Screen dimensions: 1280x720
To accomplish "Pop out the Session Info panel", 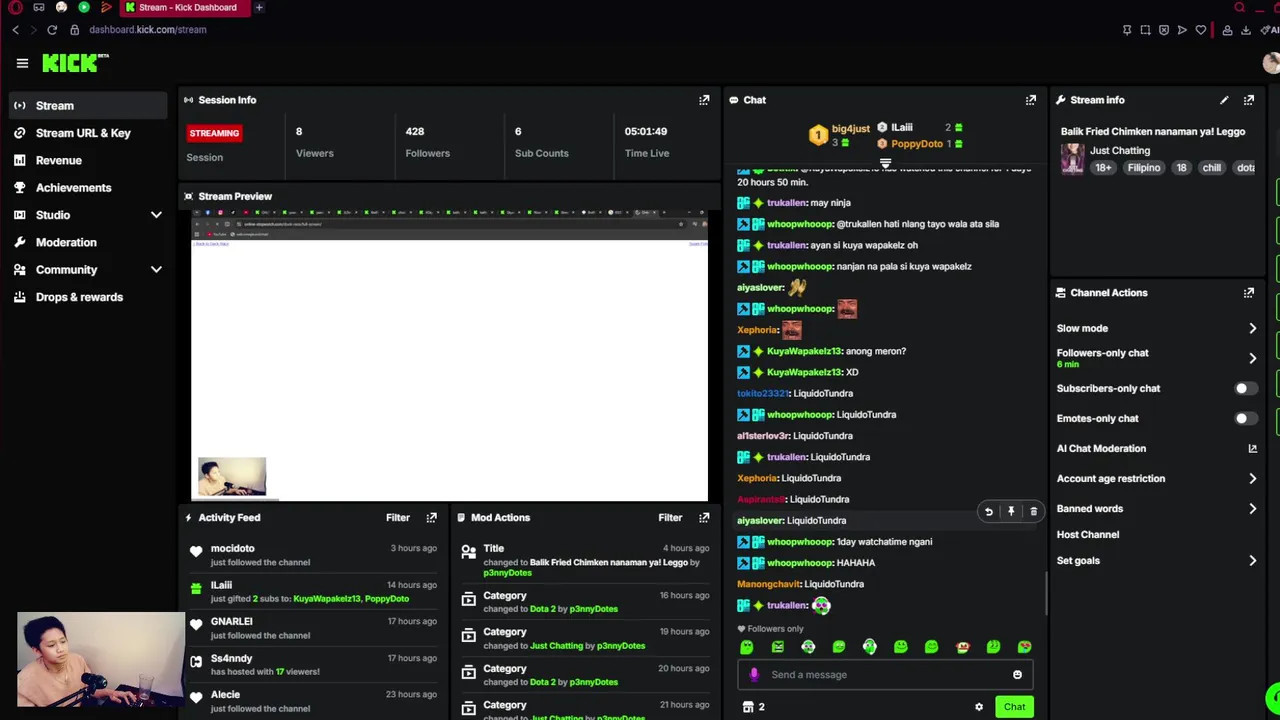I will click(704, 100).
